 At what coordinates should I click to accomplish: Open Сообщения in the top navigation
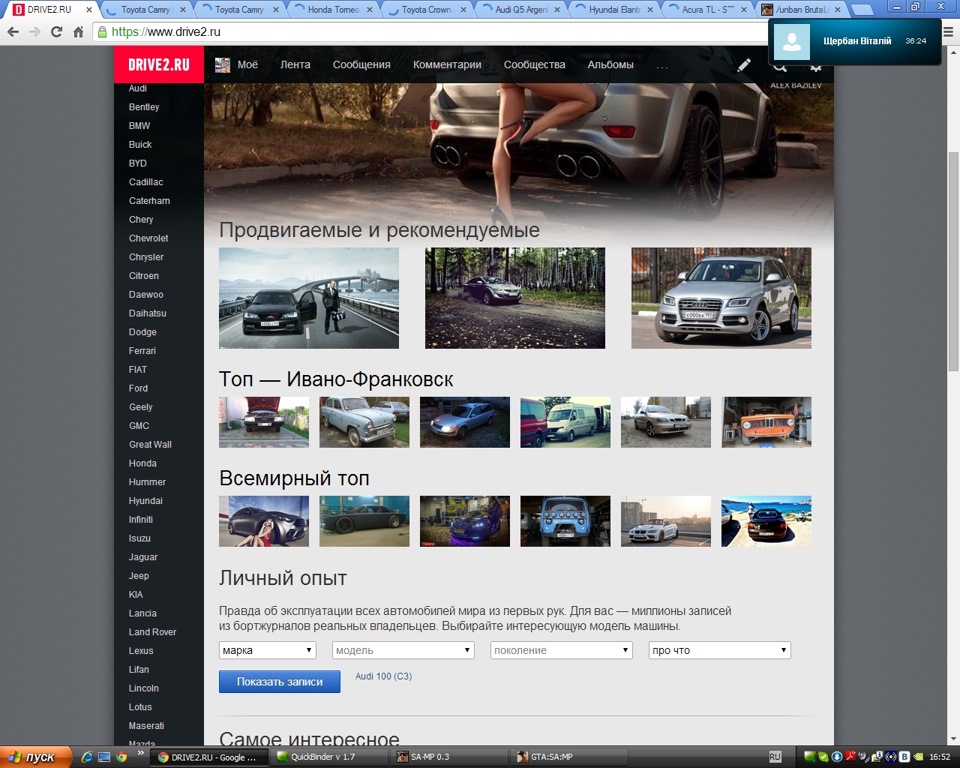[361, 64]
